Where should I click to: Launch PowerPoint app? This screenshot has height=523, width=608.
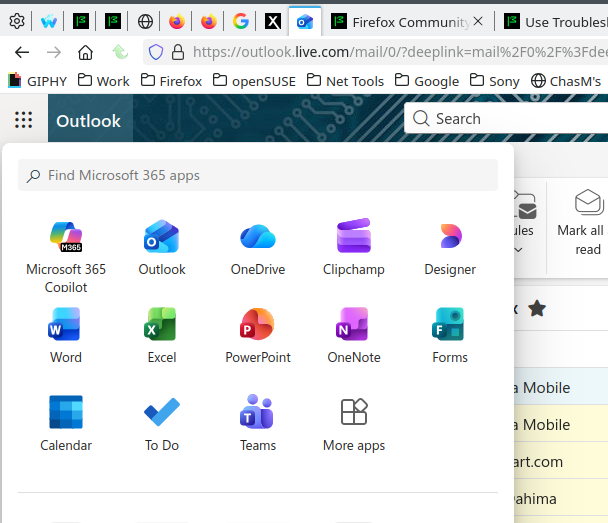click(258, 336)
